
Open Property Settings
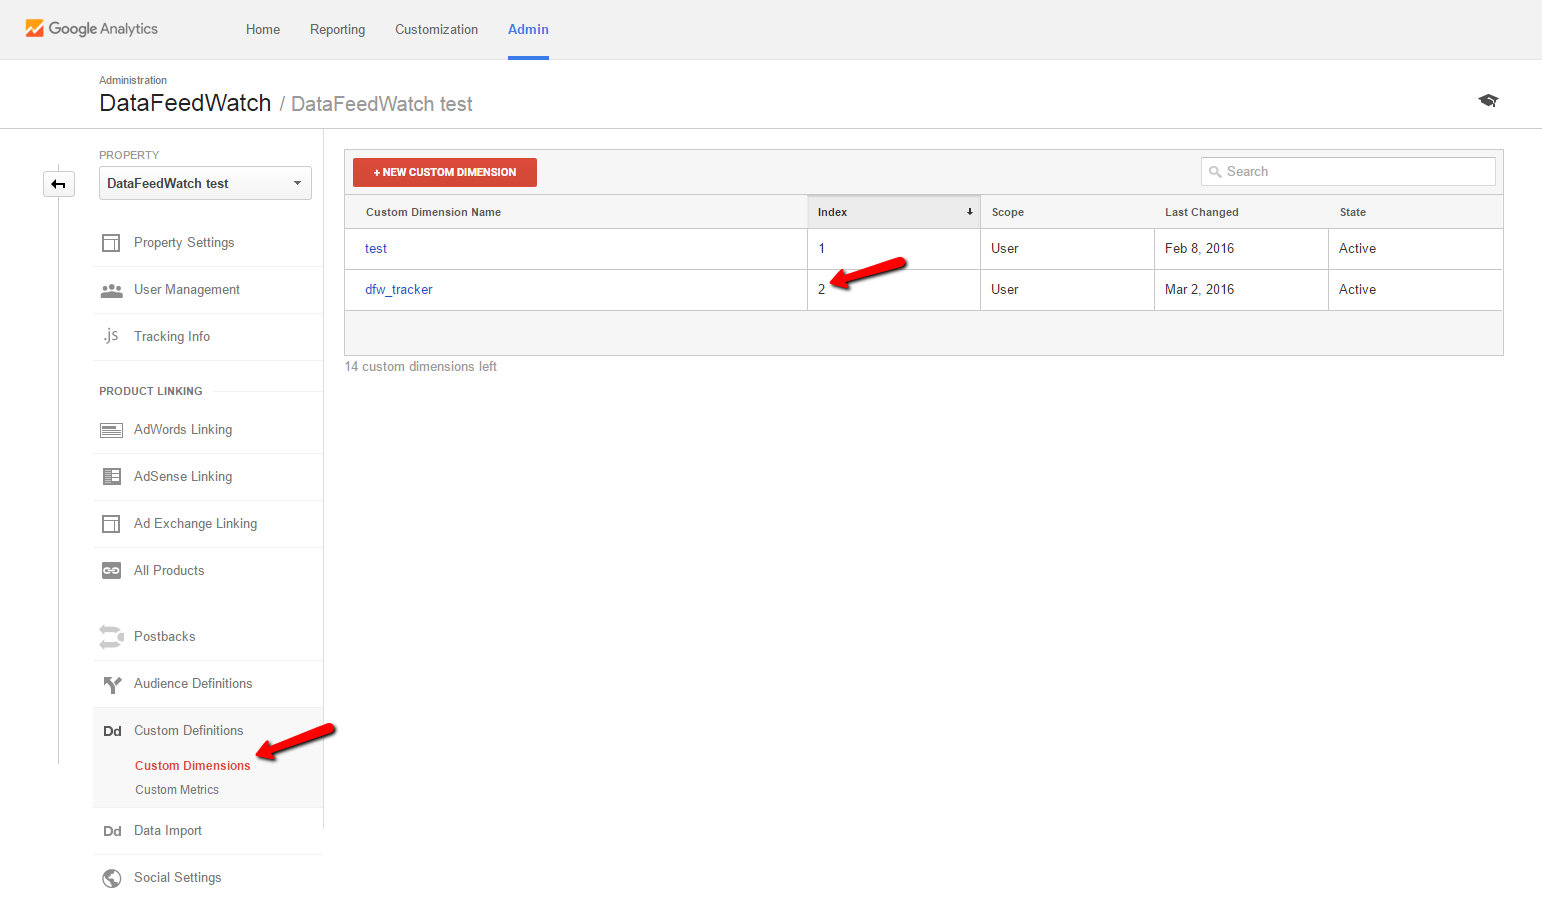point(184,243)
